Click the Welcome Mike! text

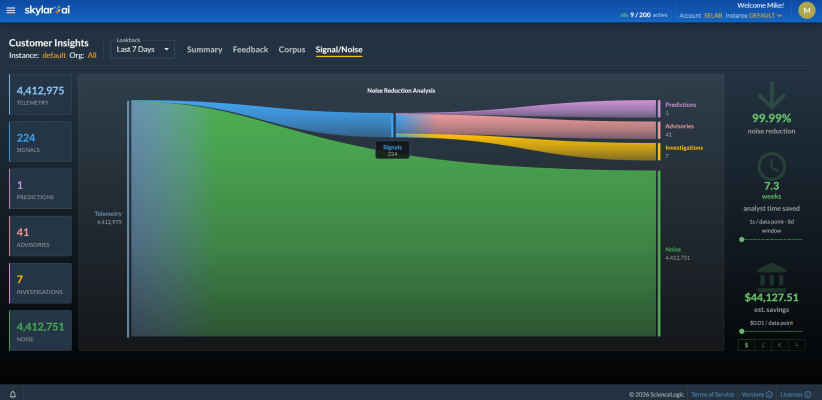click(x=760, y=5)
